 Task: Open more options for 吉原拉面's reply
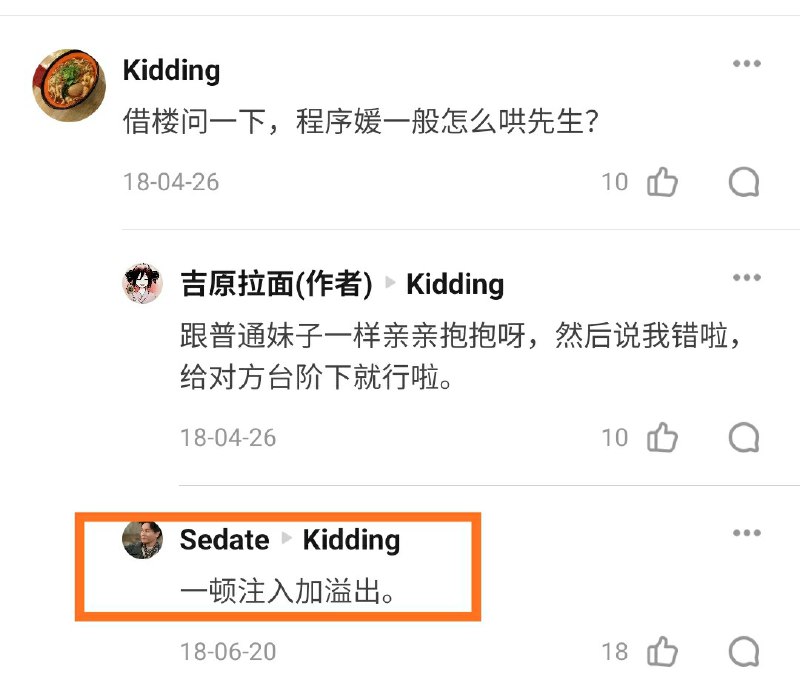point(747,278)
